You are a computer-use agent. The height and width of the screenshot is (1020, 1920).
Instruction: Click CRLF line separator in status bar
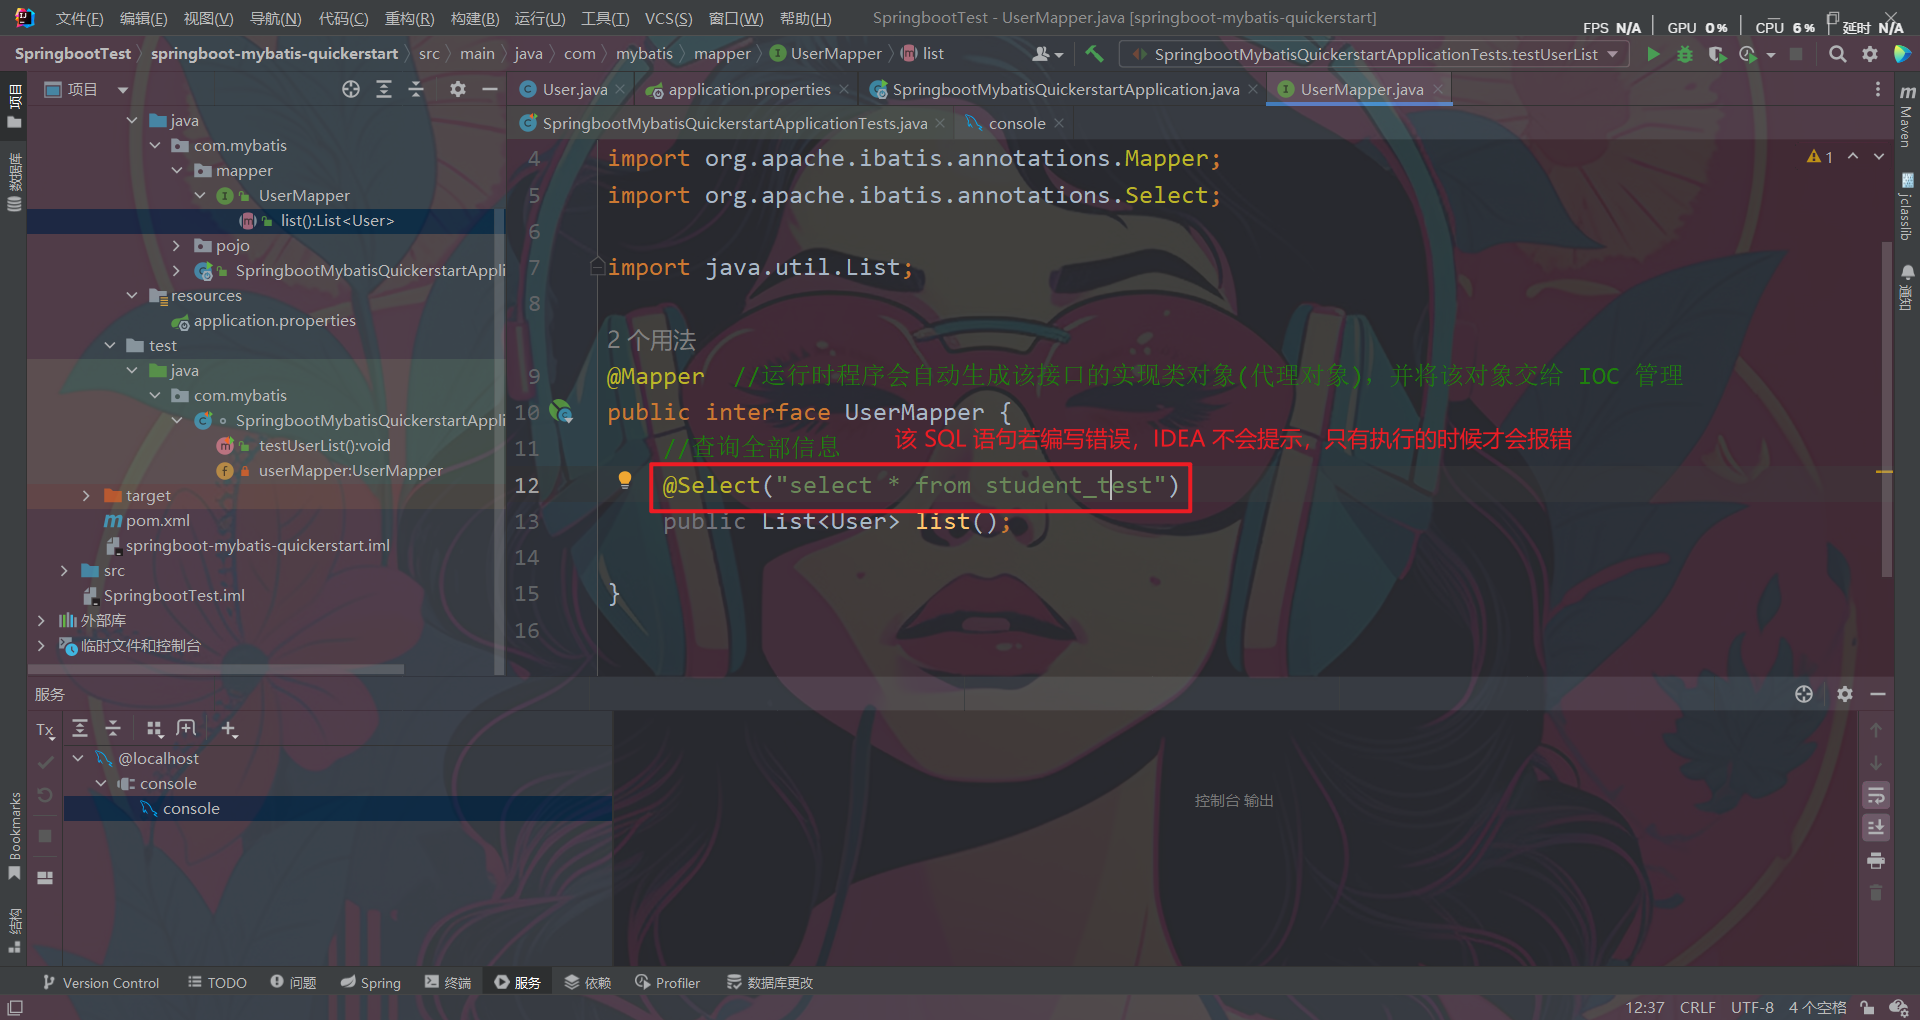coord(1697,1007)
